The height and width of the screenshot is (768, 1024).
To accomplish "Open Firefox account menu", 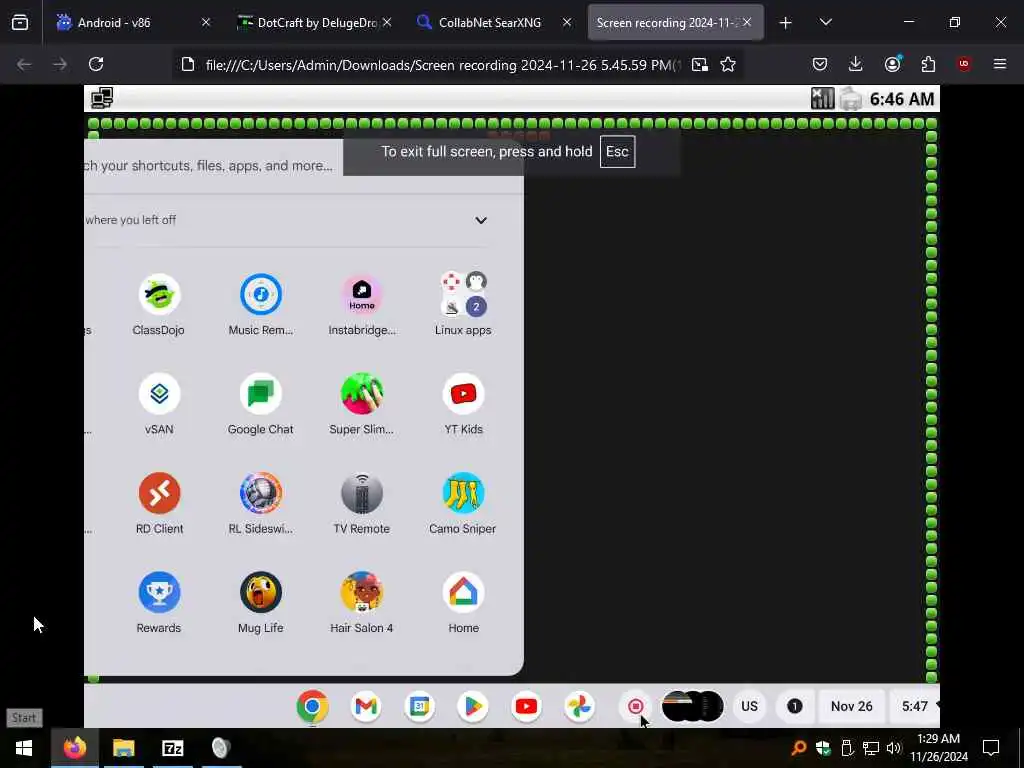I will click(892, 64).
